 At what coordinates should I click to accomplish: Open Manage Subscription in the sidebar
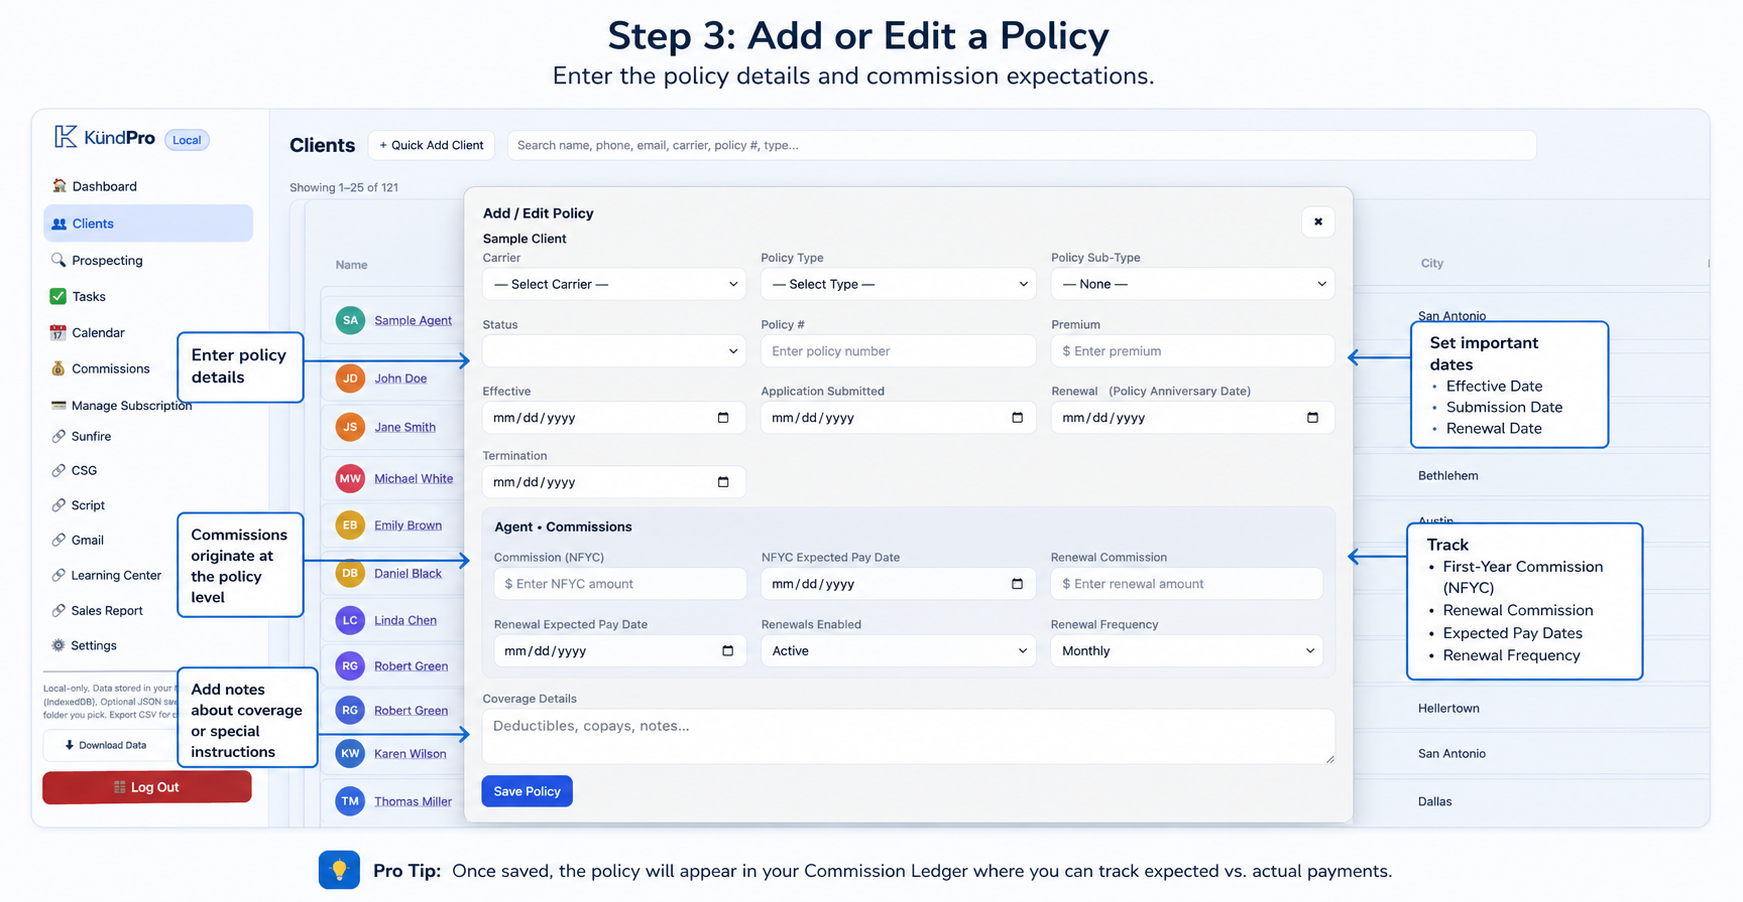tap(131, 405)
